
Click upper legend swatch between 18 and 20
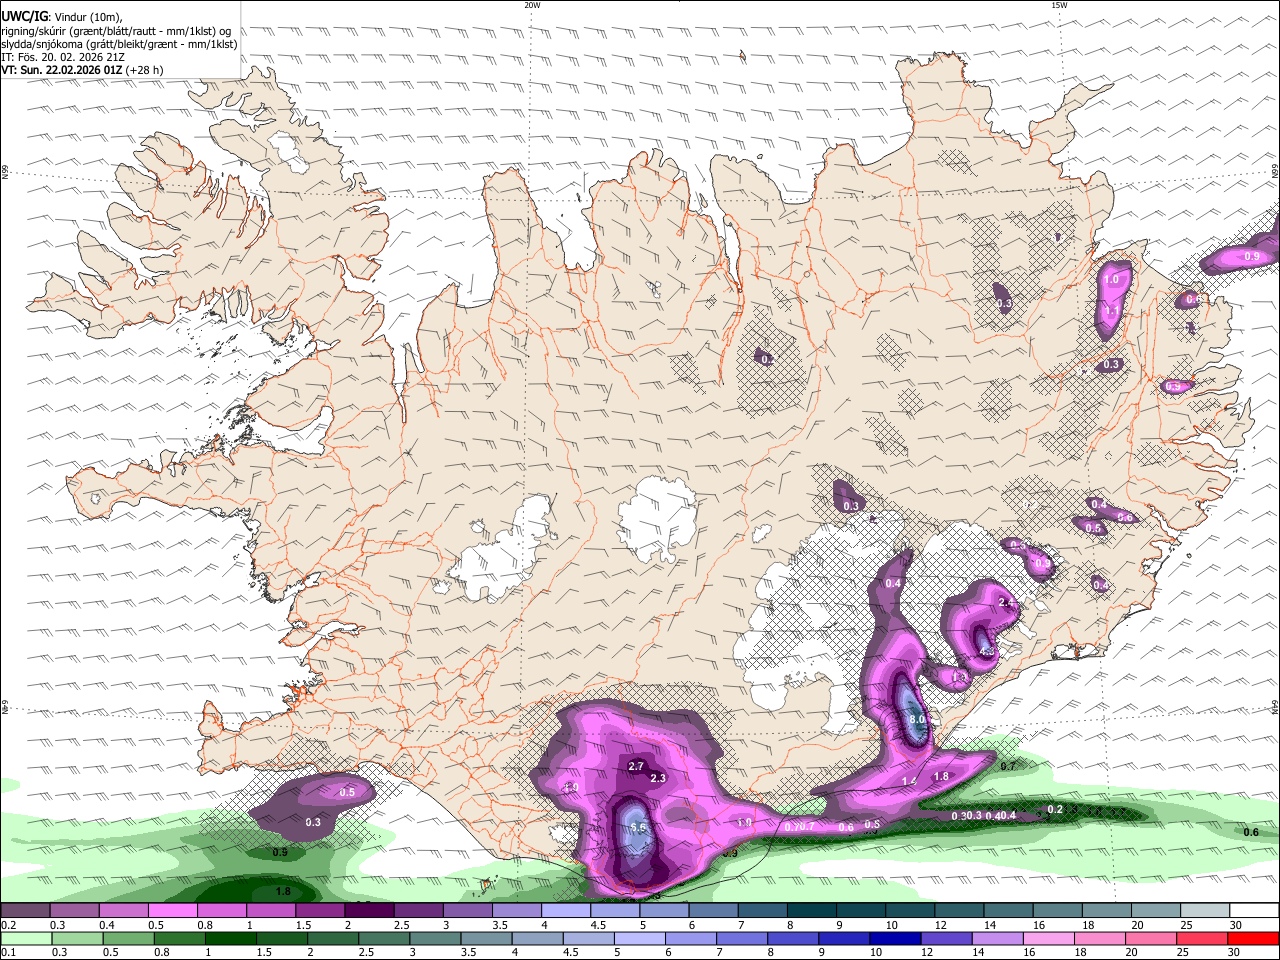[x=1108, y=911]
